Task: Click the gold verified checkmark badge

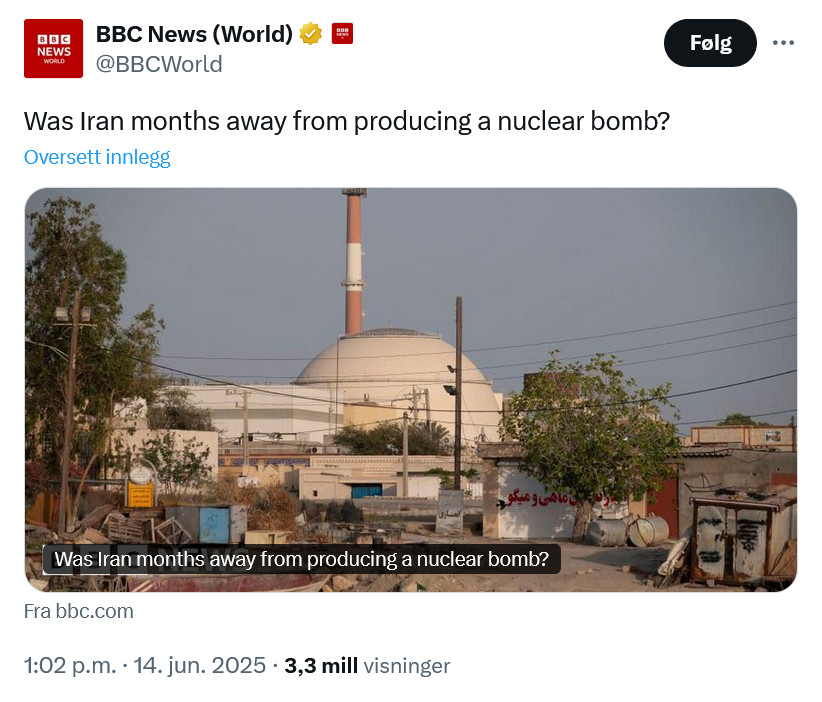Action: 311,34
